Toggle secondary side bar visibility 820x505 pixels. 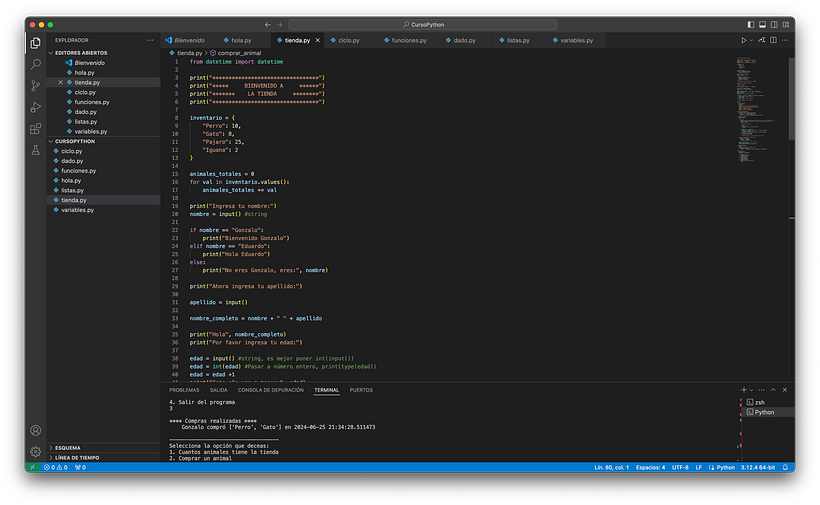click(774, 25)
